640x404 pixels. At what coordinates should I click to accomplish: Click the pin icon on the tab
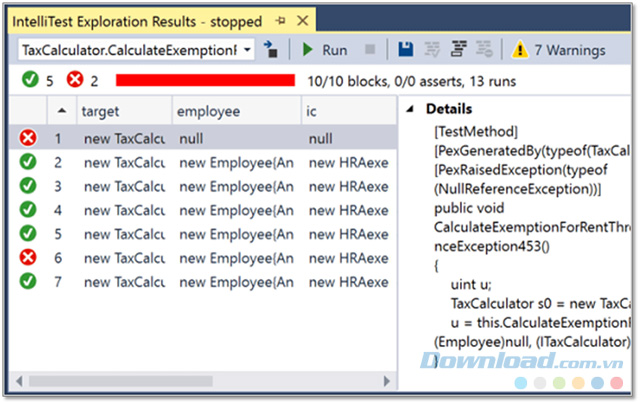[281, 21]
